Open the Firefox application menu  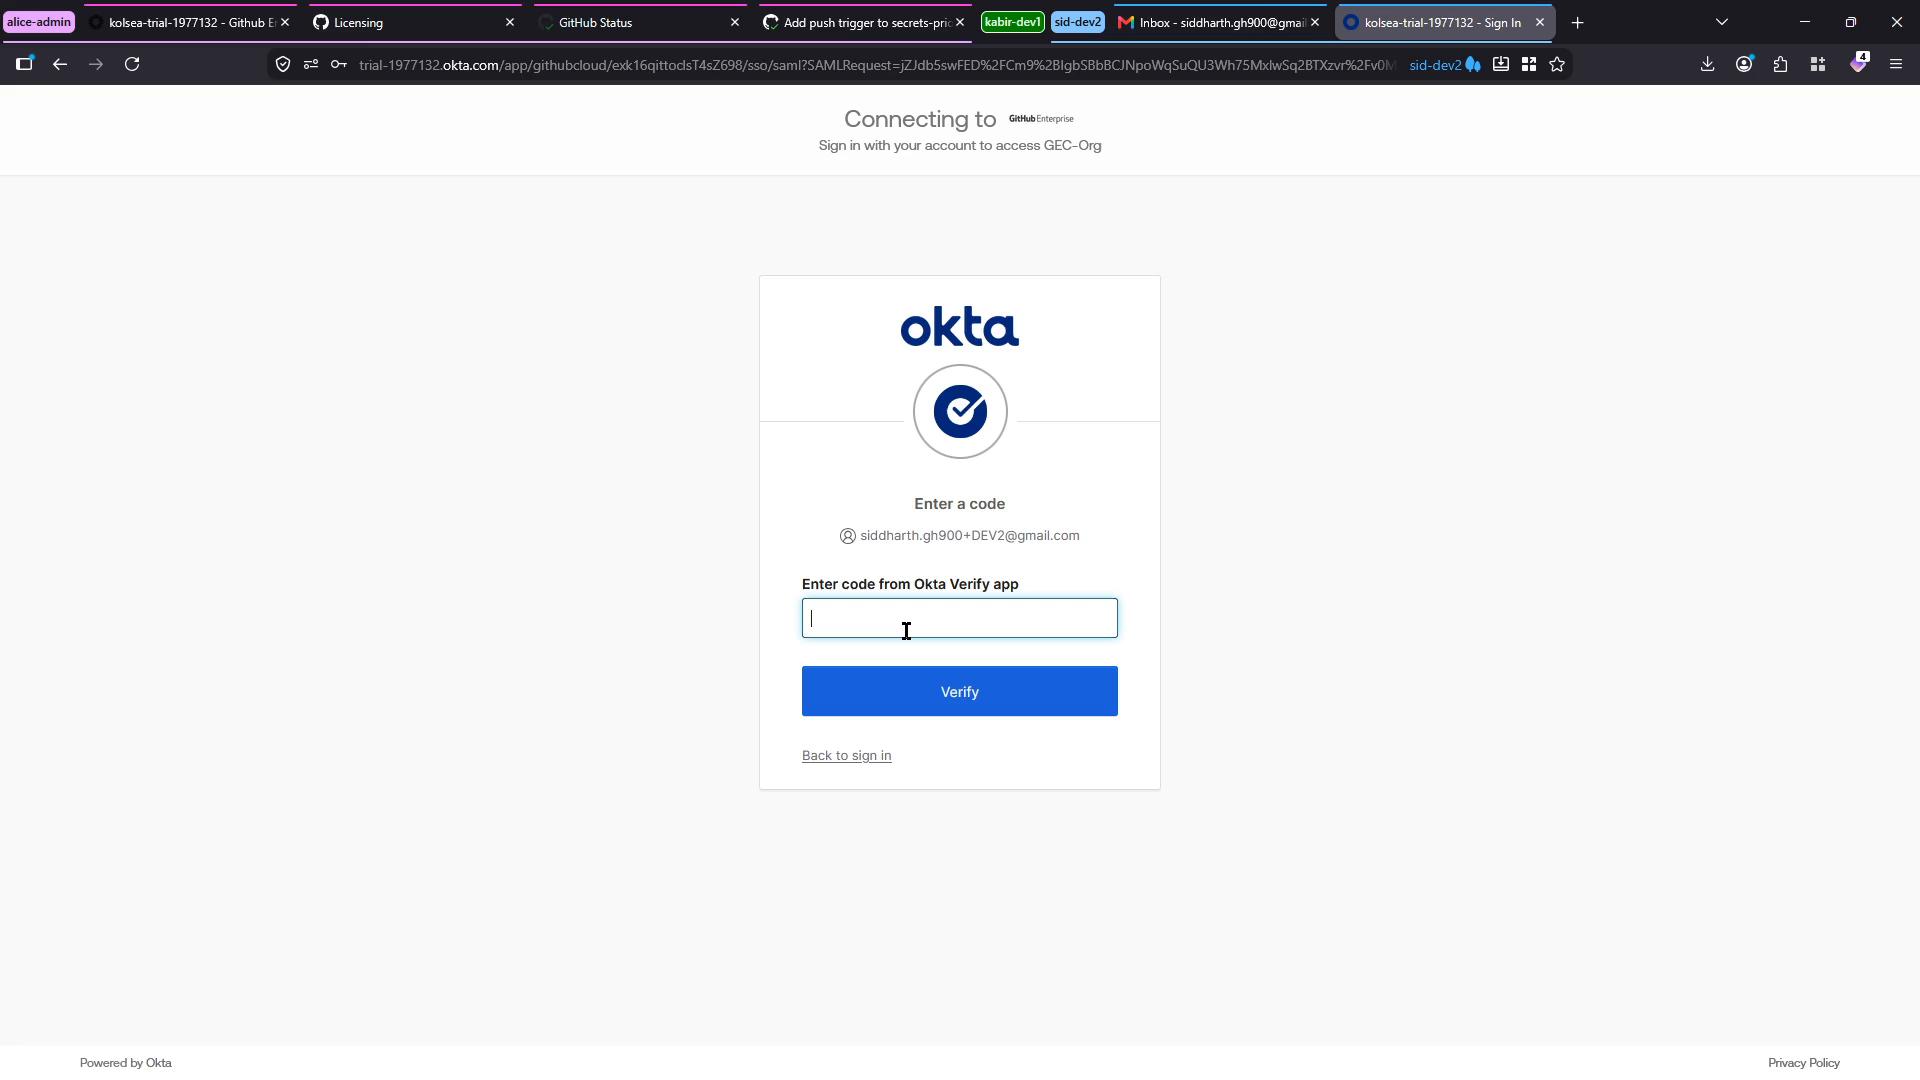click(x=1896, y=65)
